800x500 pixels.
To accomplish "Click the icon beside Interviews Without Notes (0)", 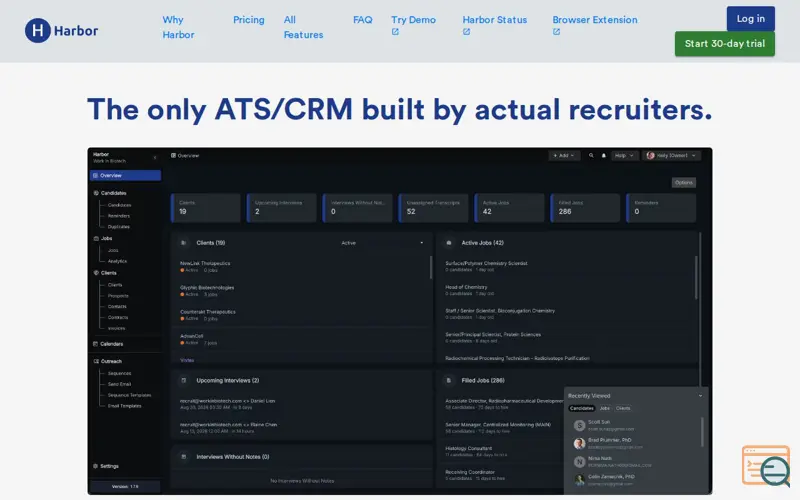I will point(184,457).
